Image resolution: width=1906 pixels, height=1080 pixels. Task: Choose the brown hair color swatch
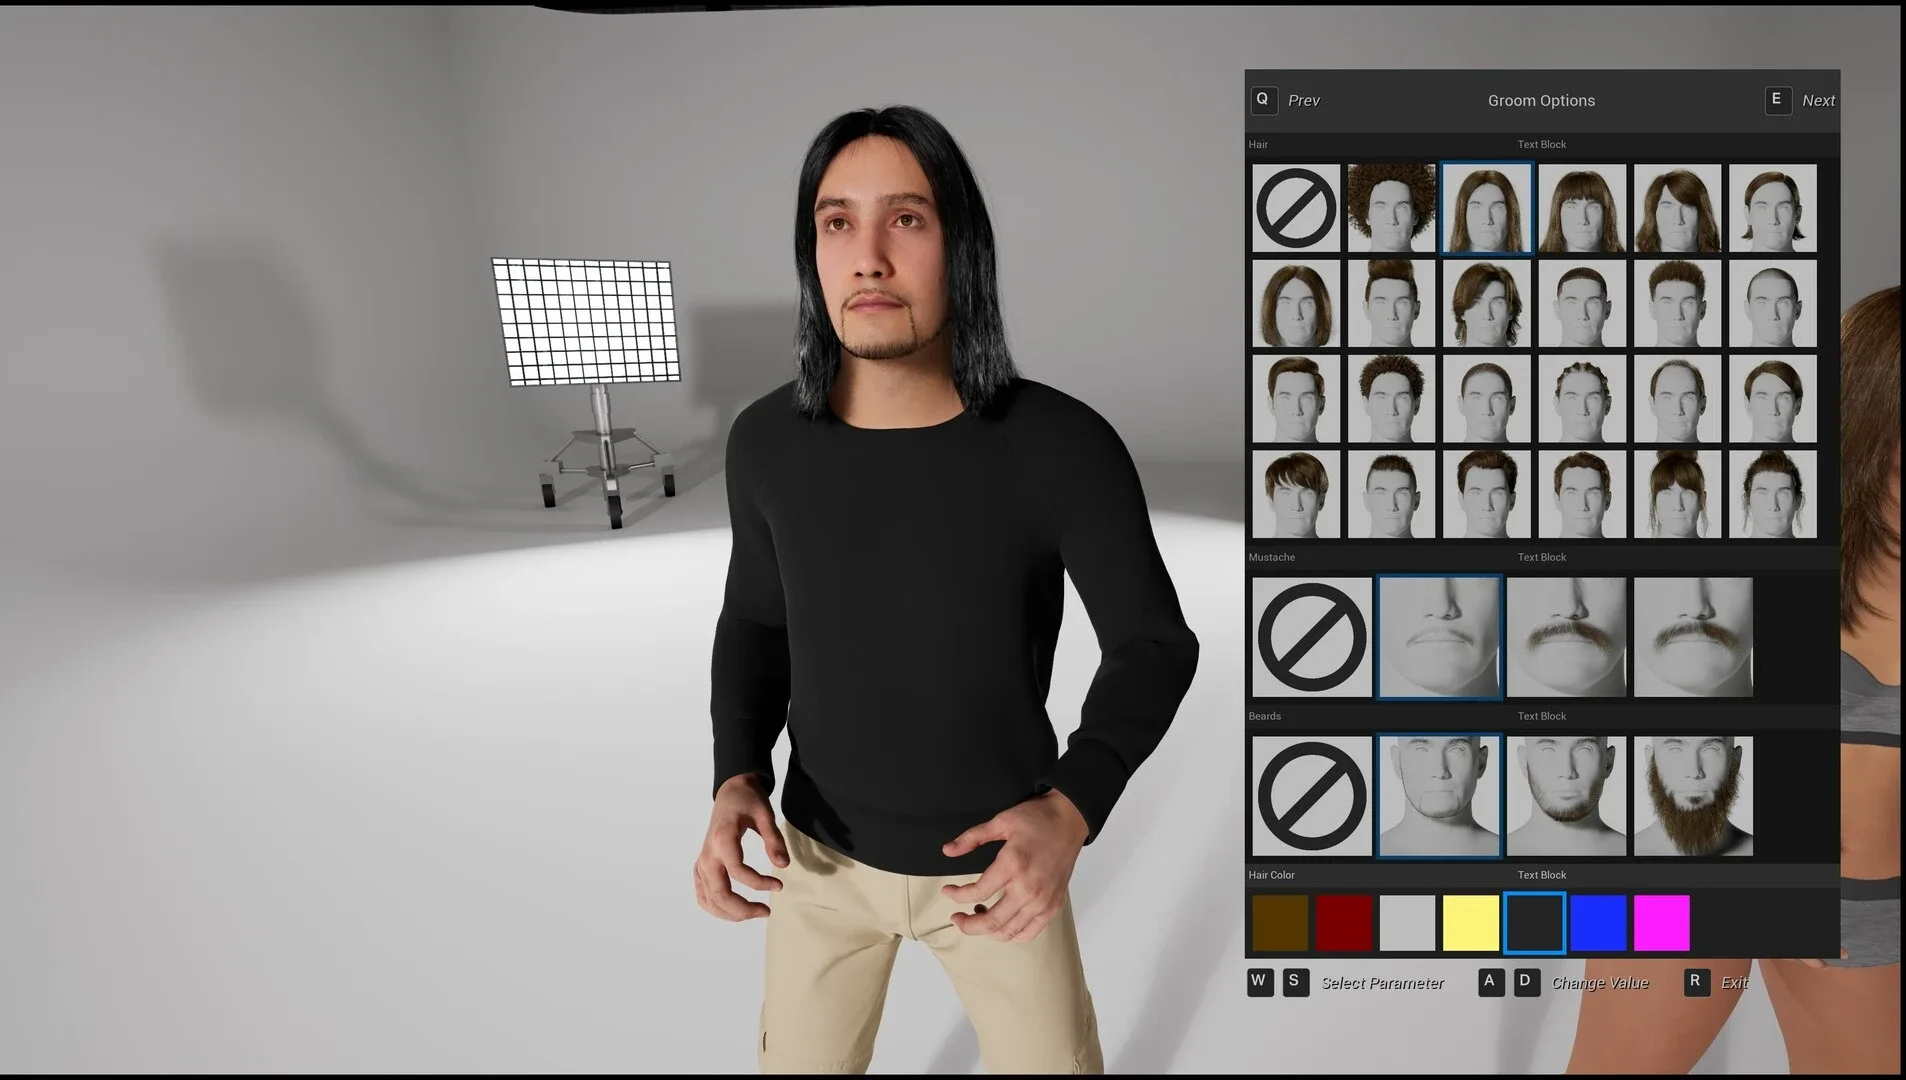click(x=1280, y=922)
